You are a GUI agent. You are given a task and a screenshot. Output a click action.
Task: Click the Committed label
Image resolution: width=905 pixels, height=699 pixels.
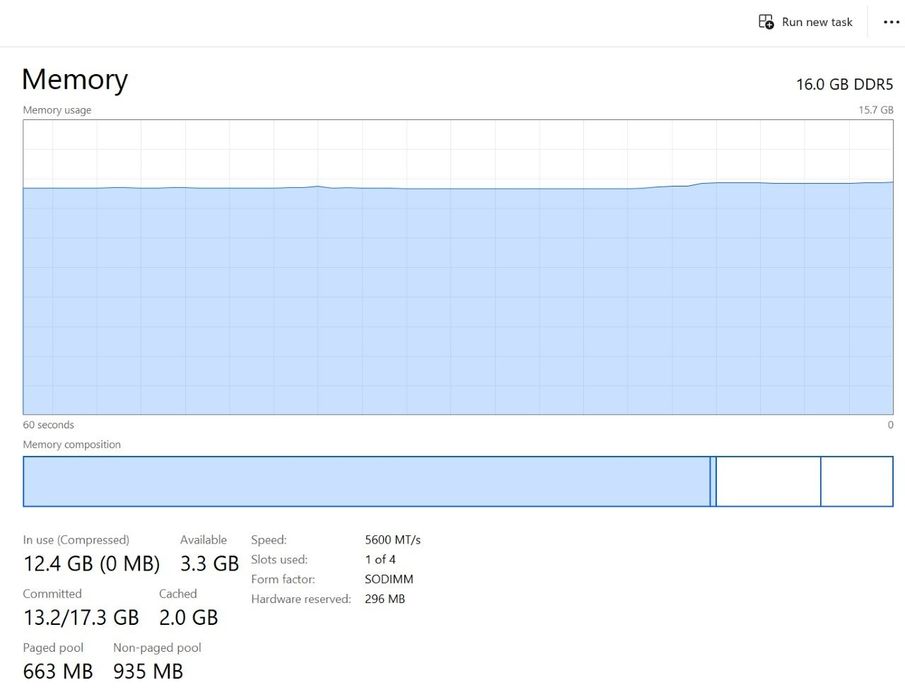point(52,593)
